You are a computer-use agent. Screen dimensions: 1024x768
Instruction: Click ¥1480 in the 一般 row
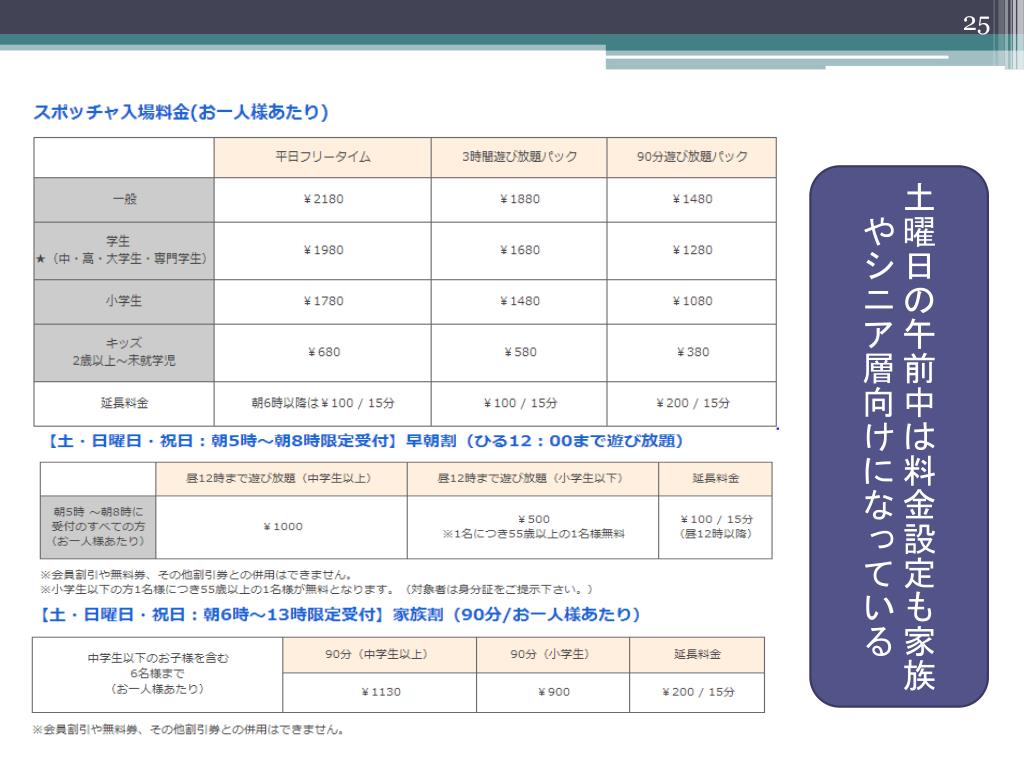[x=692, y=199]
